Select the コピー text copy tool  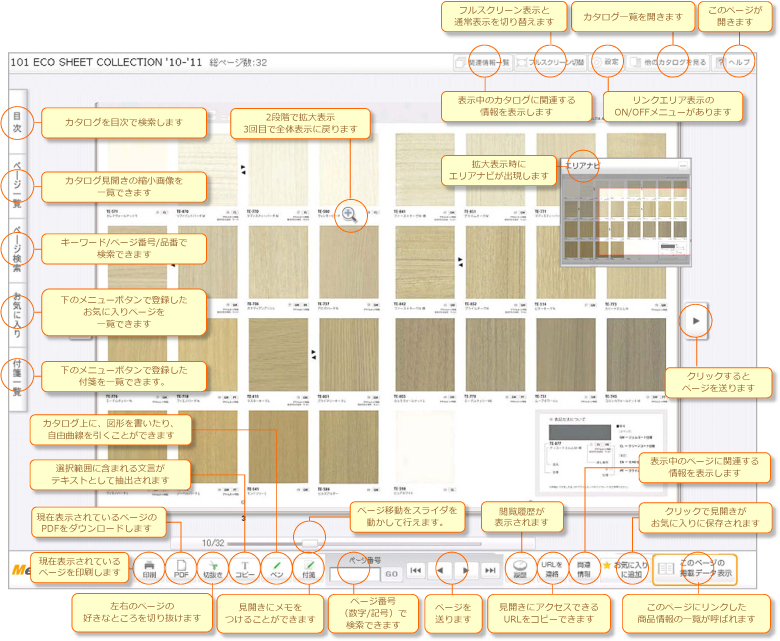245,569
